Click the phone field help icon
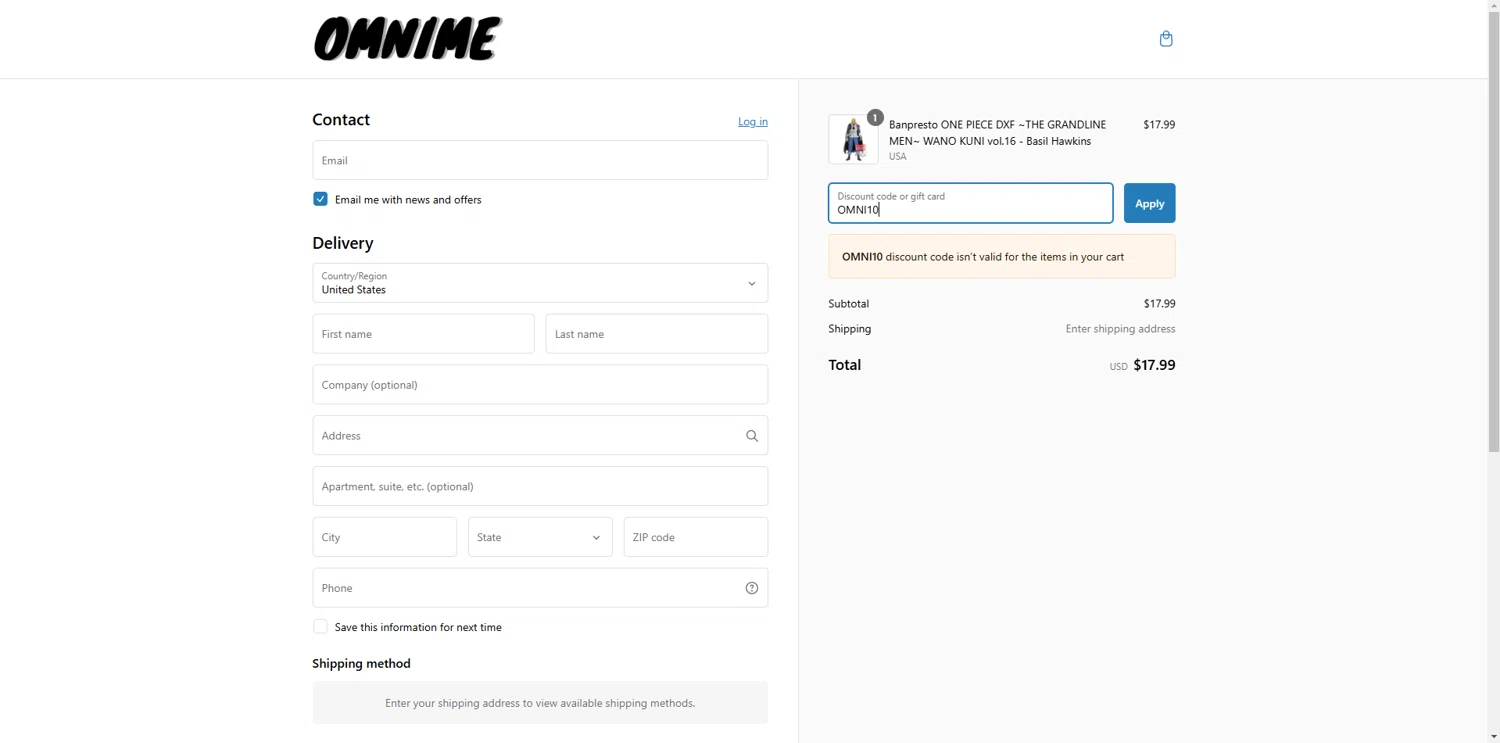This screenshot has width=1500, height=743. [x=752, y=588]
